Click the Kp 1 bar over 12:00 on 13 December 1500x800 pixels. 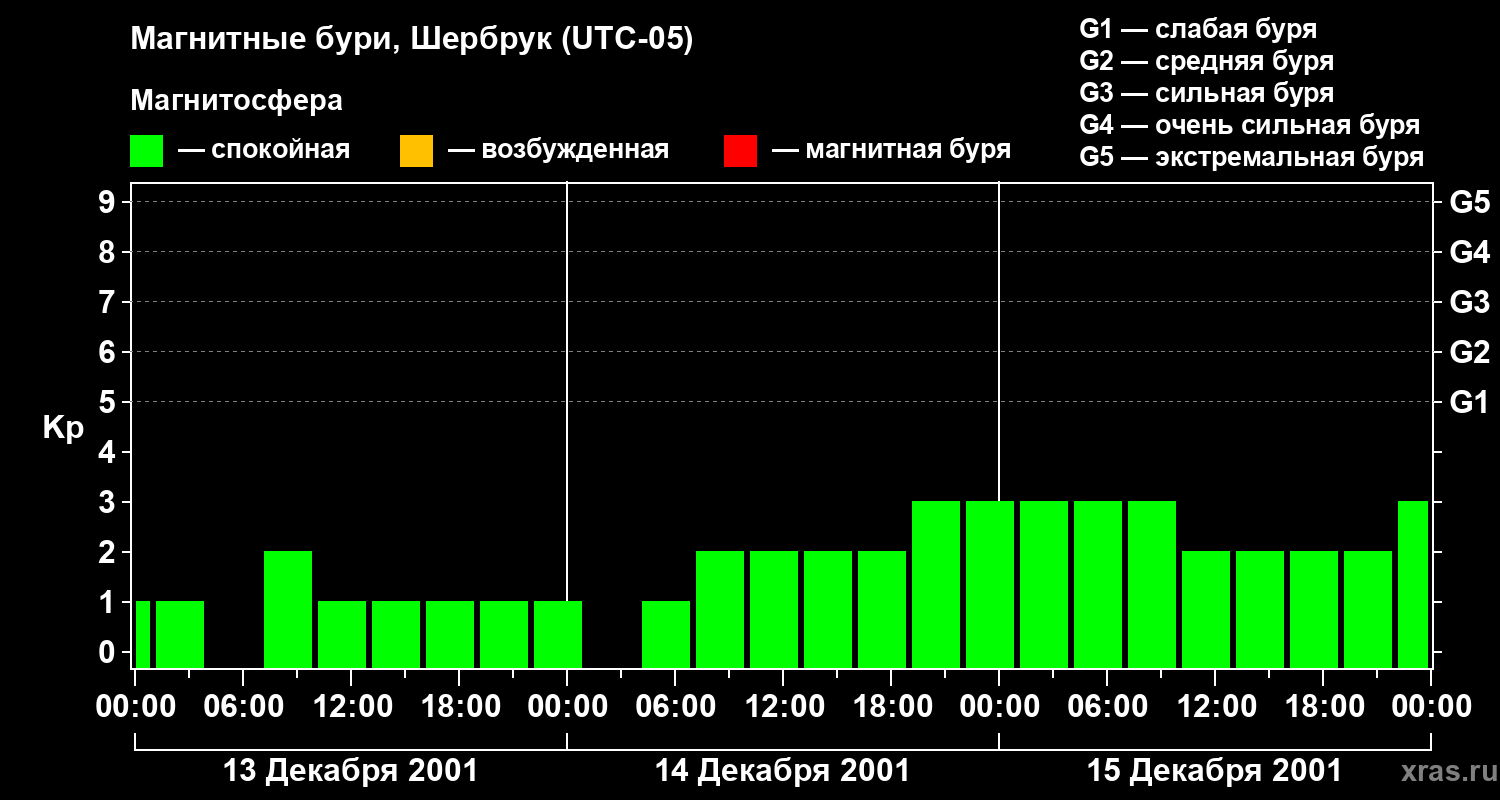tap(342, 634)
